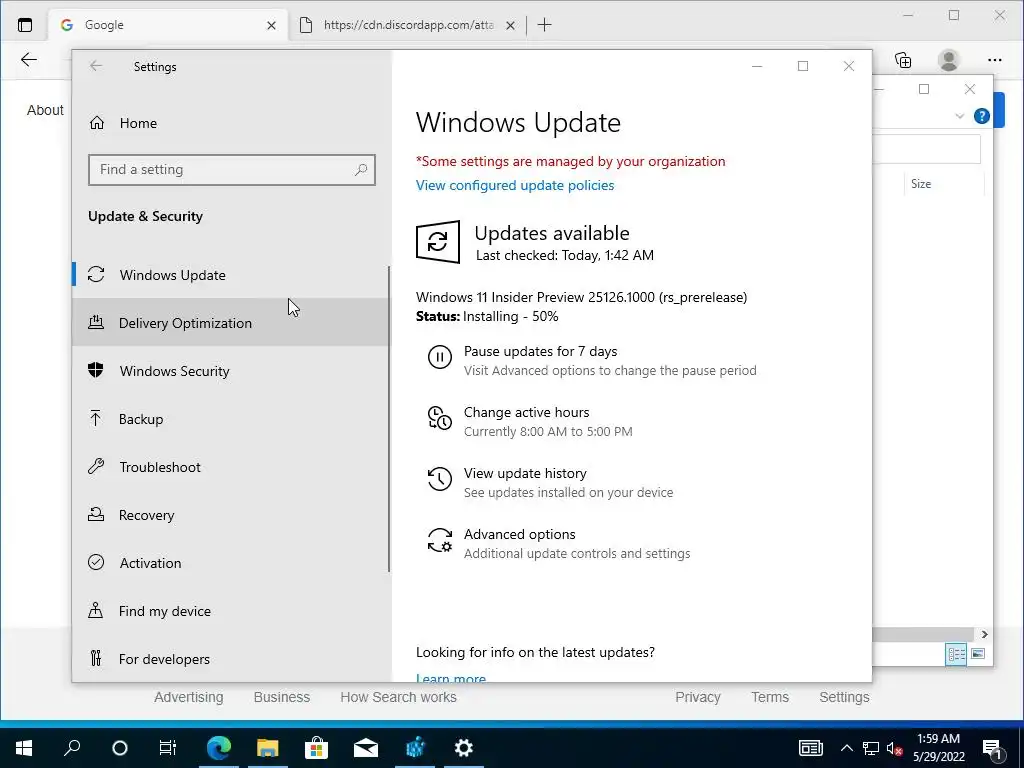The height and width of the screenshot is (768, 1024).
Task: Click the Help icon in File Explorer
Action: (981, 116)
